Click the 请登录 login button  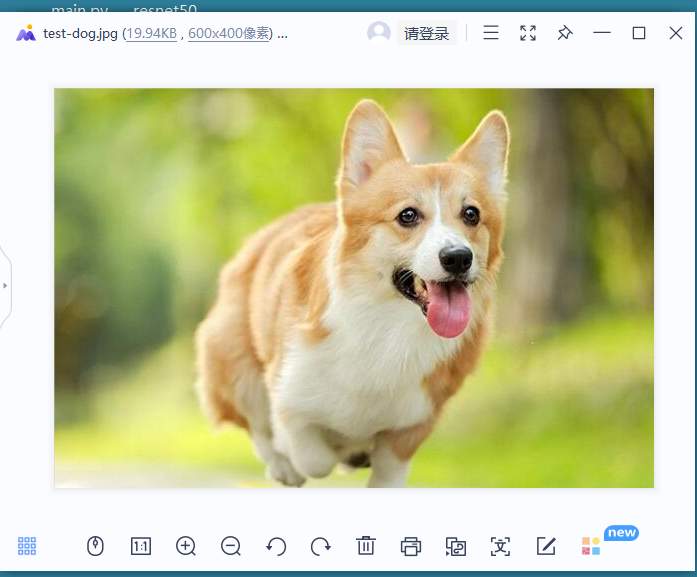click(426, 33)
